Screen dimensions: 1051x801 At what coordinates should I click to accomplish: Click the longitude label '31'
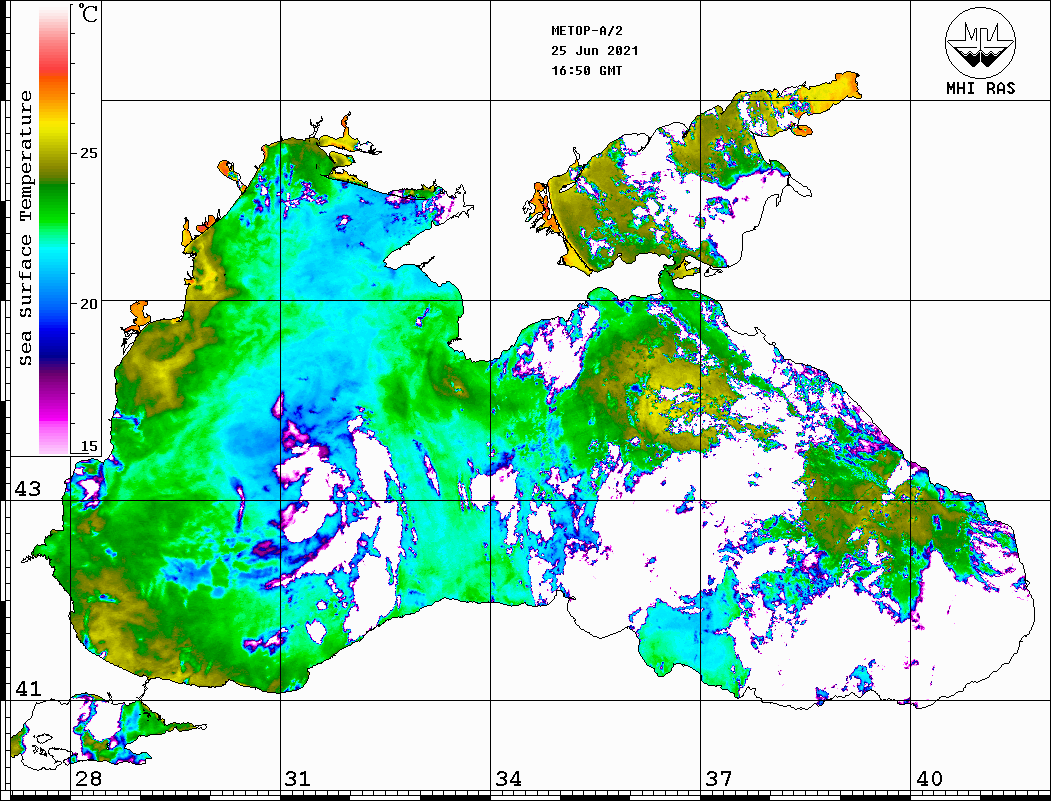point(298,779)
